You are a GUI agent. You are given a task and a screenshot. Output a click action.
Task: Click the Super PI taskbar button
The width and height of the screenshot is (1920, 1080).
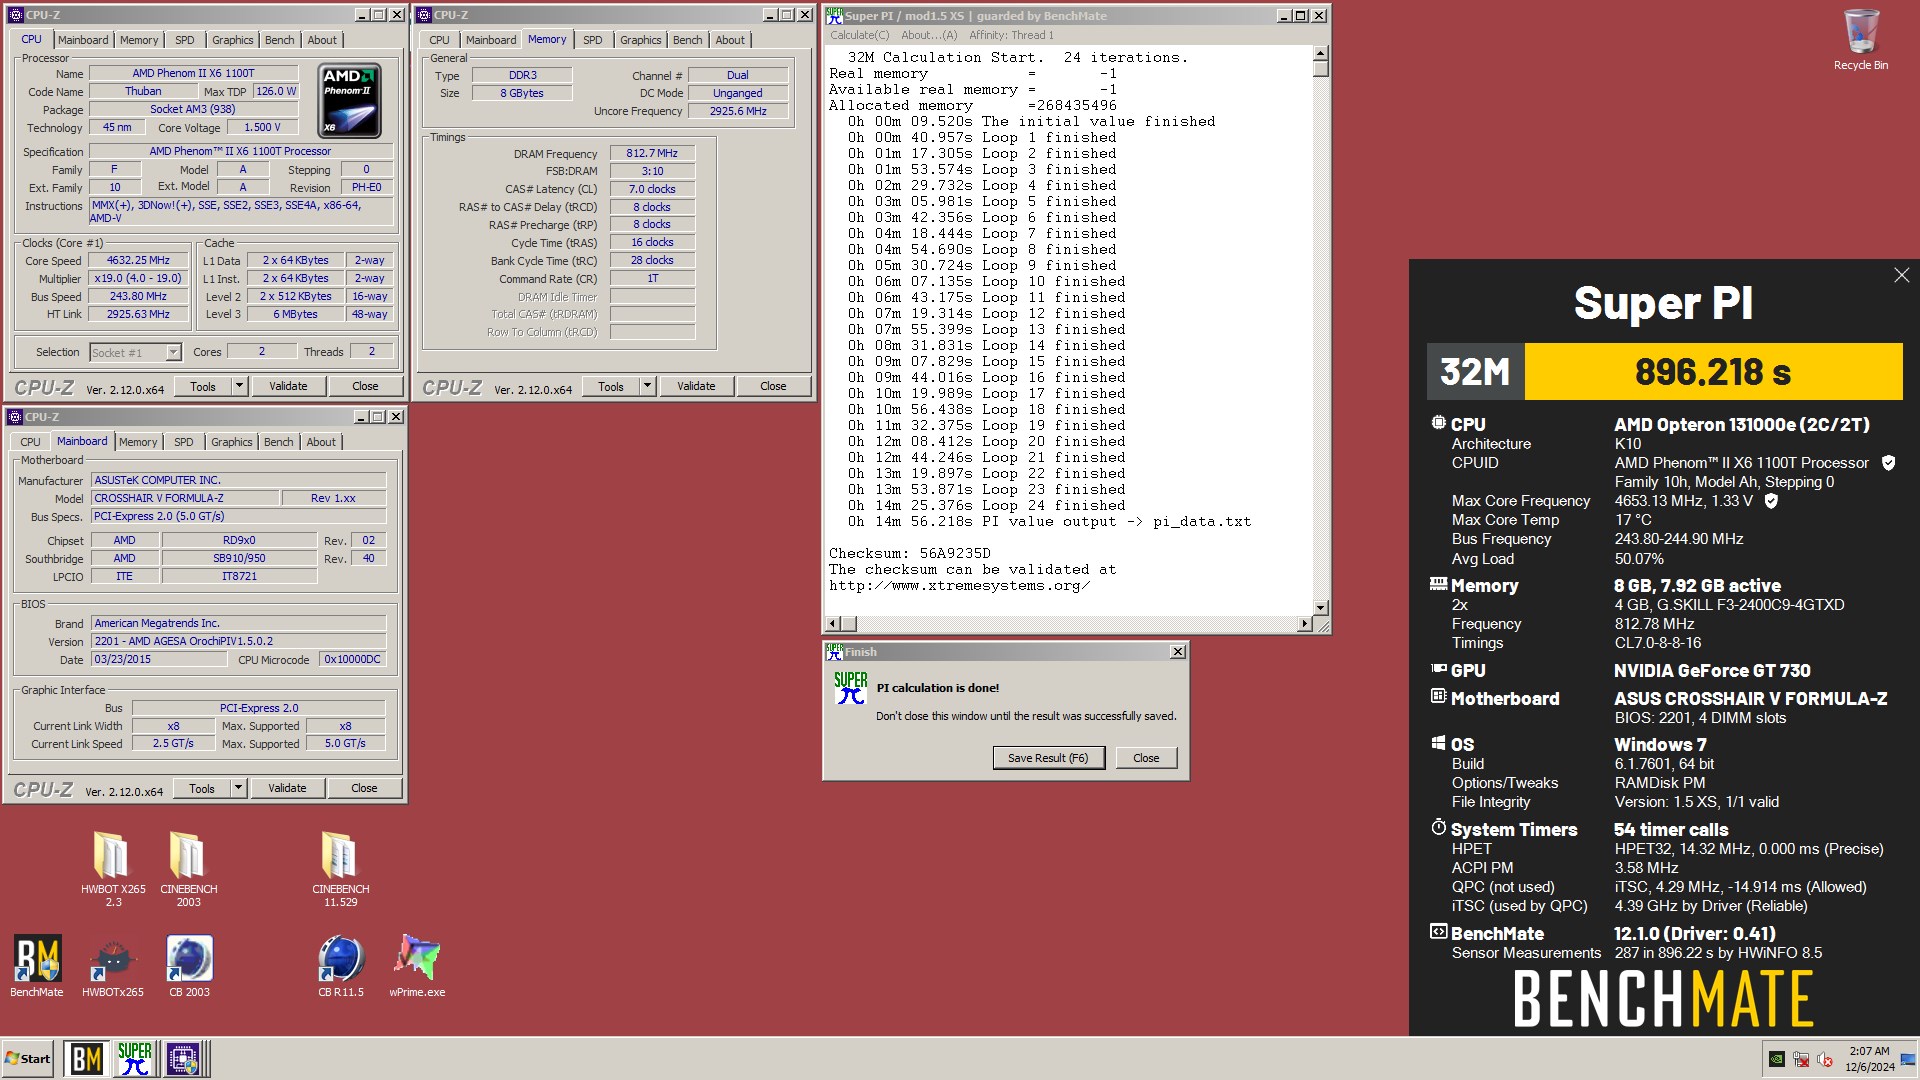[135, 1059]
